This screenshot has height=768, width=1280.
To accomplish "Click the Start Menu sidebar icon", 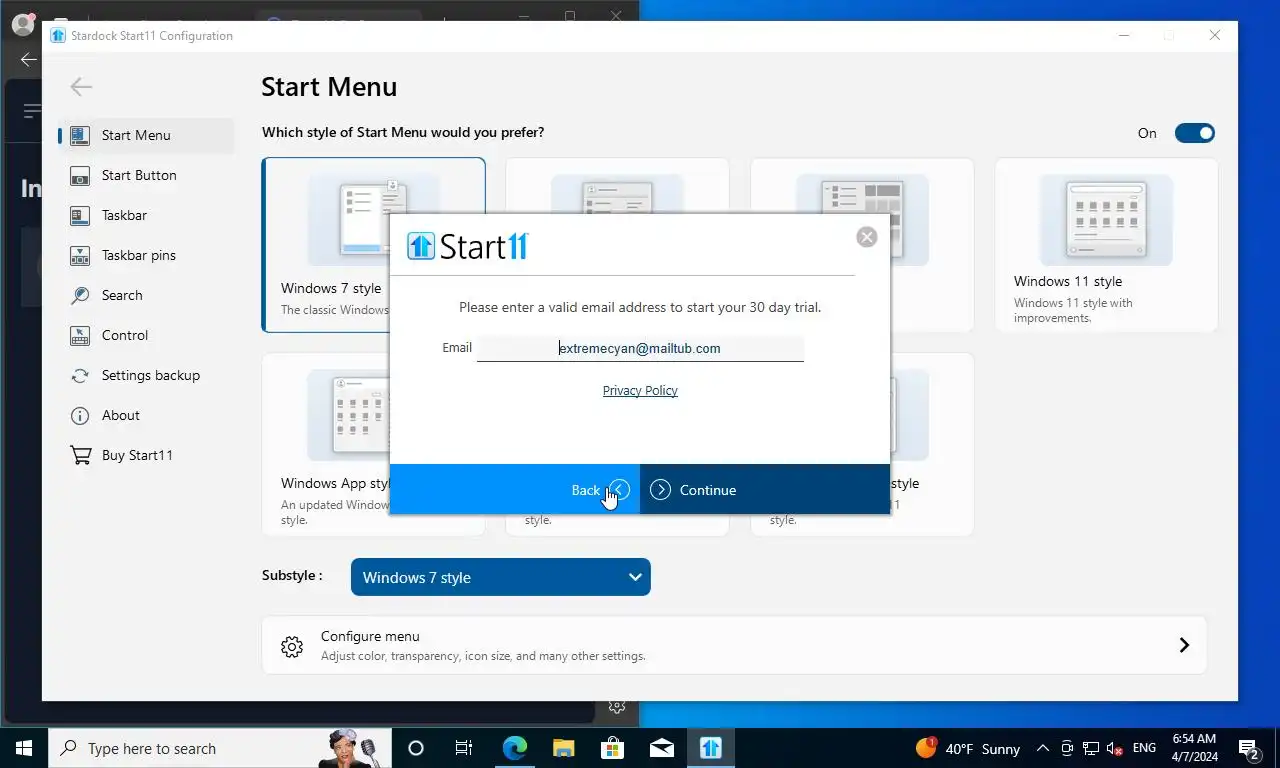I will pyautogui.click(x=80, y=136).
